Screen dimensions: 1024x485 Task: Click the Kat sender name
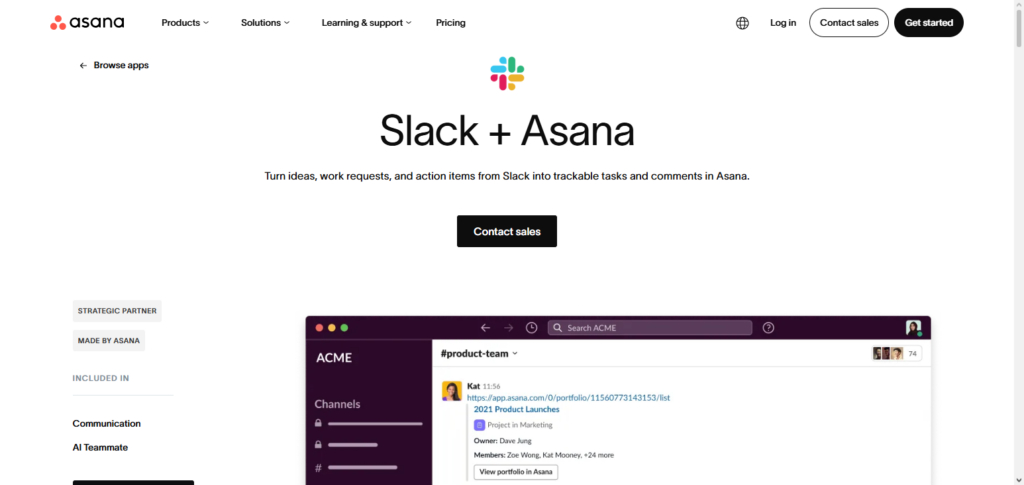pyautogui.click(x=473, y=386)
